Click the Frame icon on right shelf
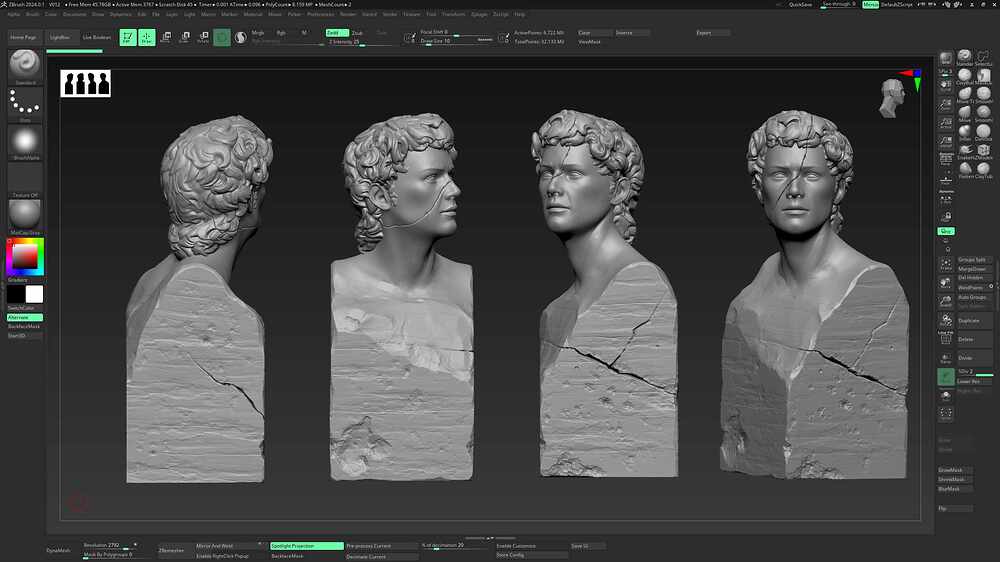1000x562 pixels. [x=946, y=264]
